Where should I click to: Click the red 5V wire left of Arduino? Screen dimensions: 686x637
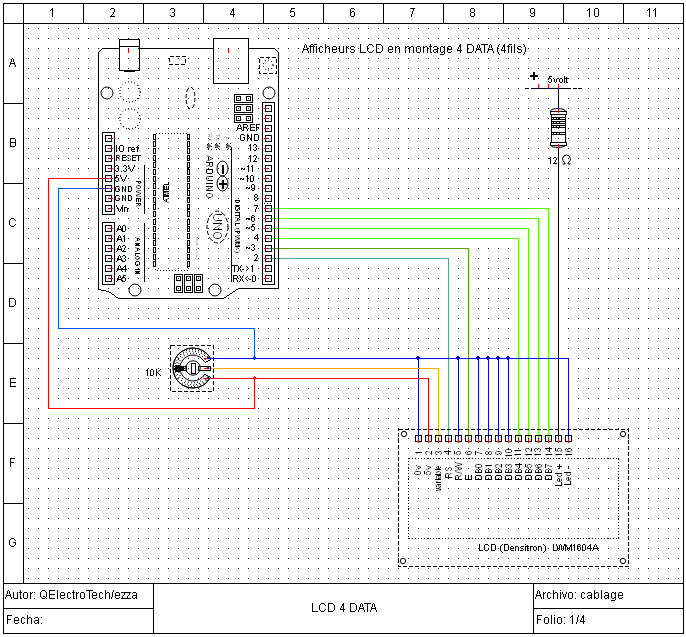click(x=49, y=293)
